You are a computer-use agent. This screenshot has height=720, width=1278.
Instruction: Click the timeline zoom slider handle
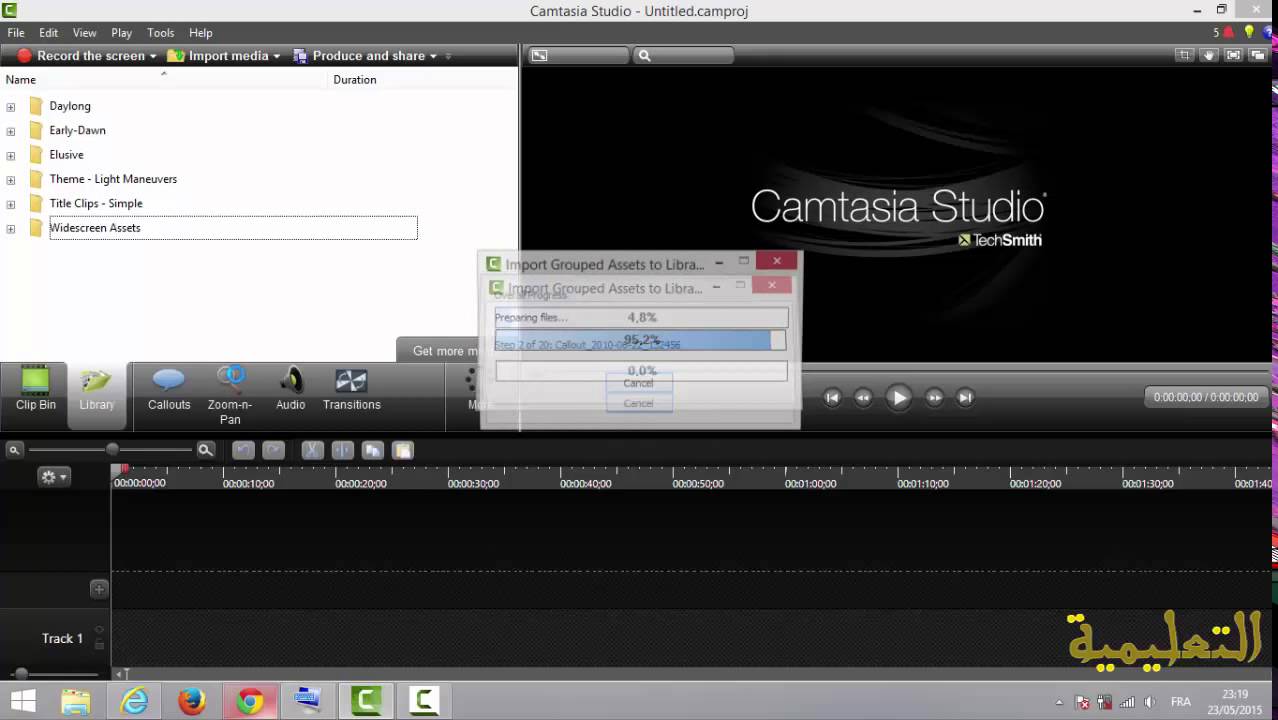112,450
